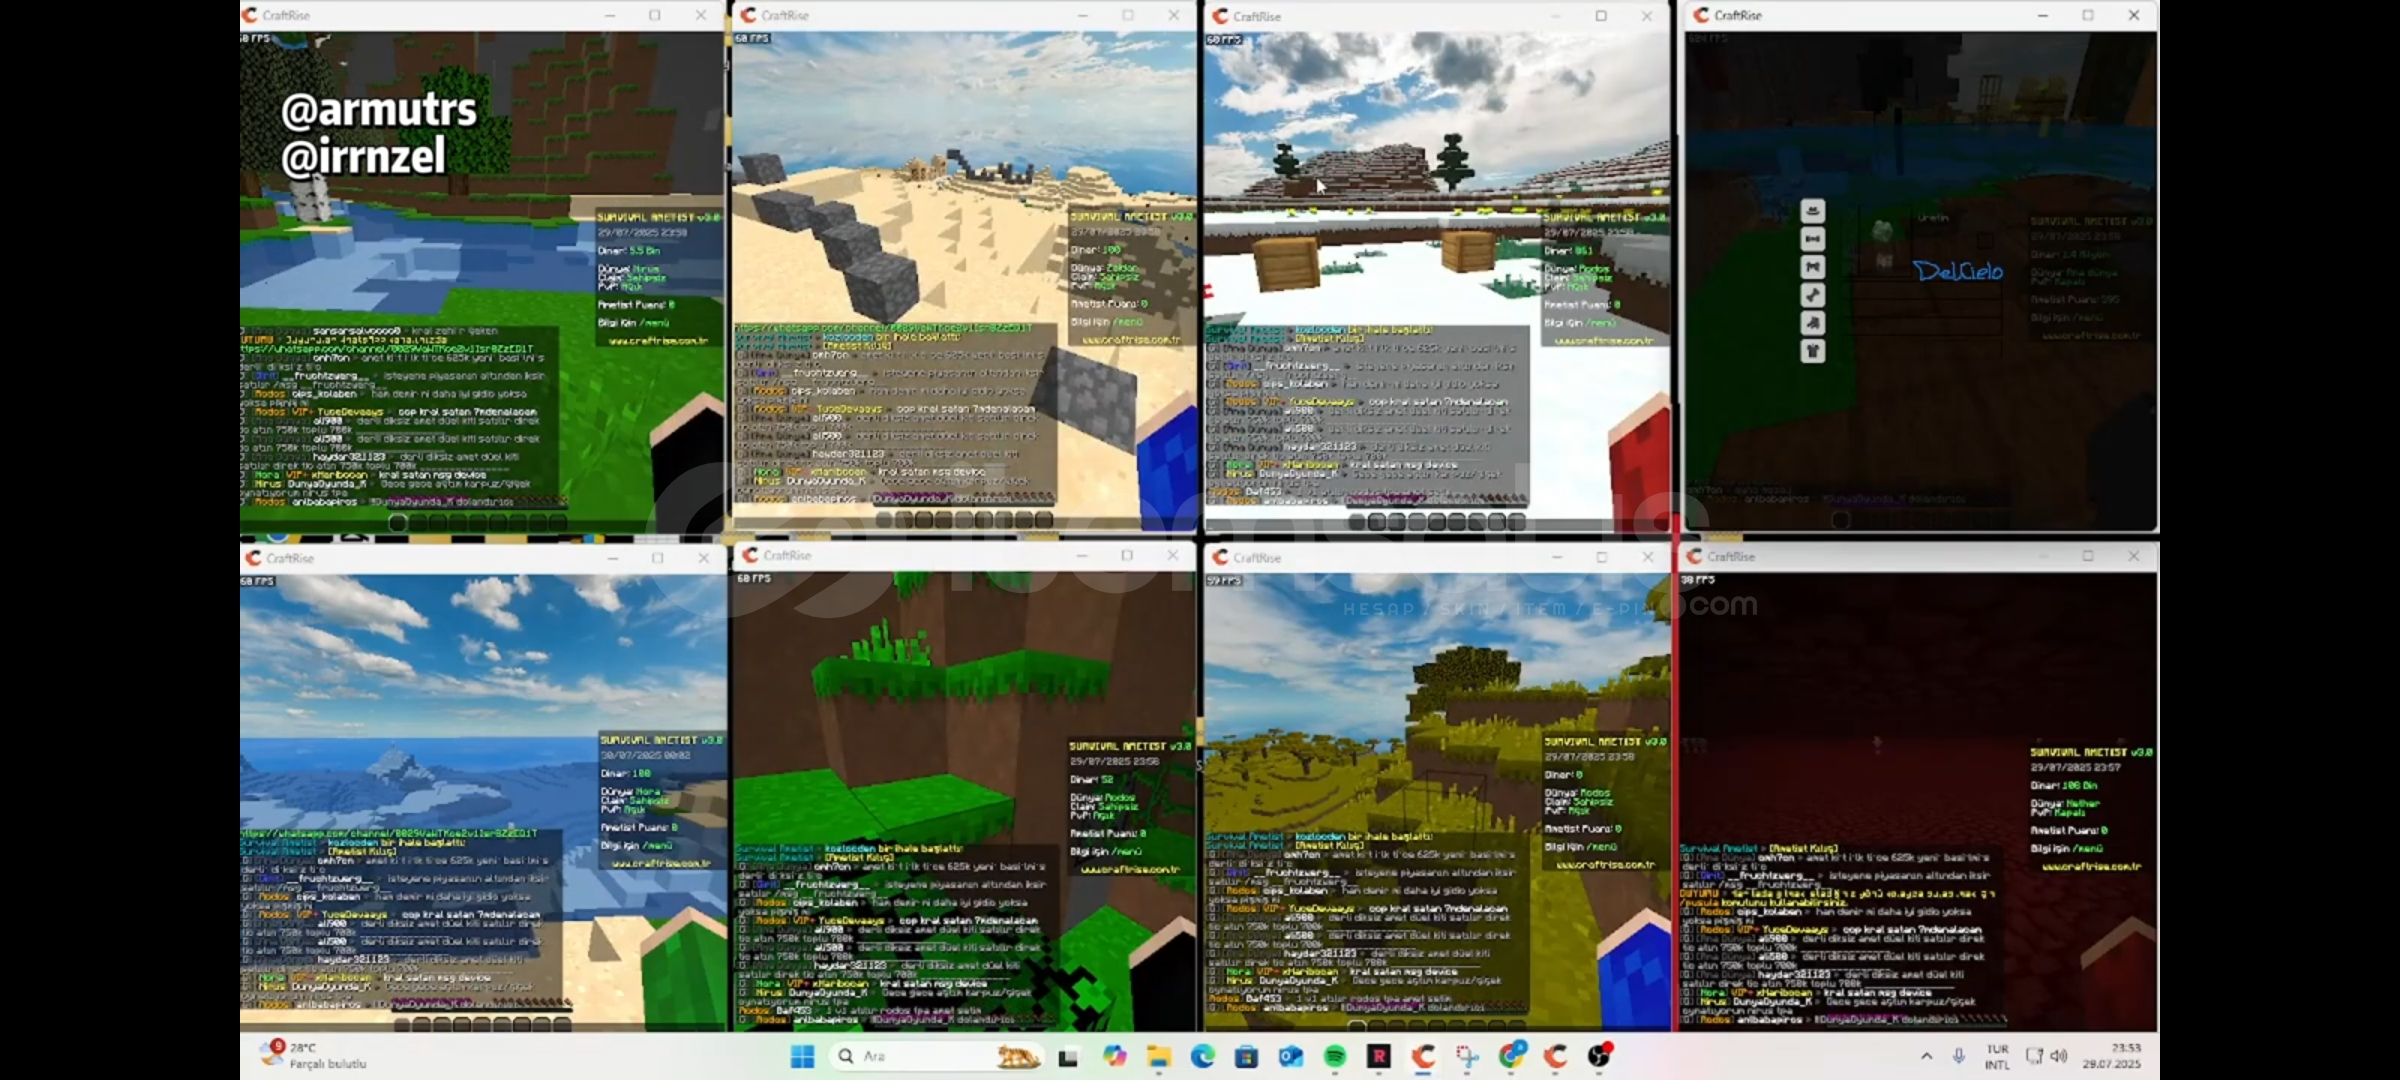
Task: Open Google Chrome from the taskbar
Action: point(1512,1056)
